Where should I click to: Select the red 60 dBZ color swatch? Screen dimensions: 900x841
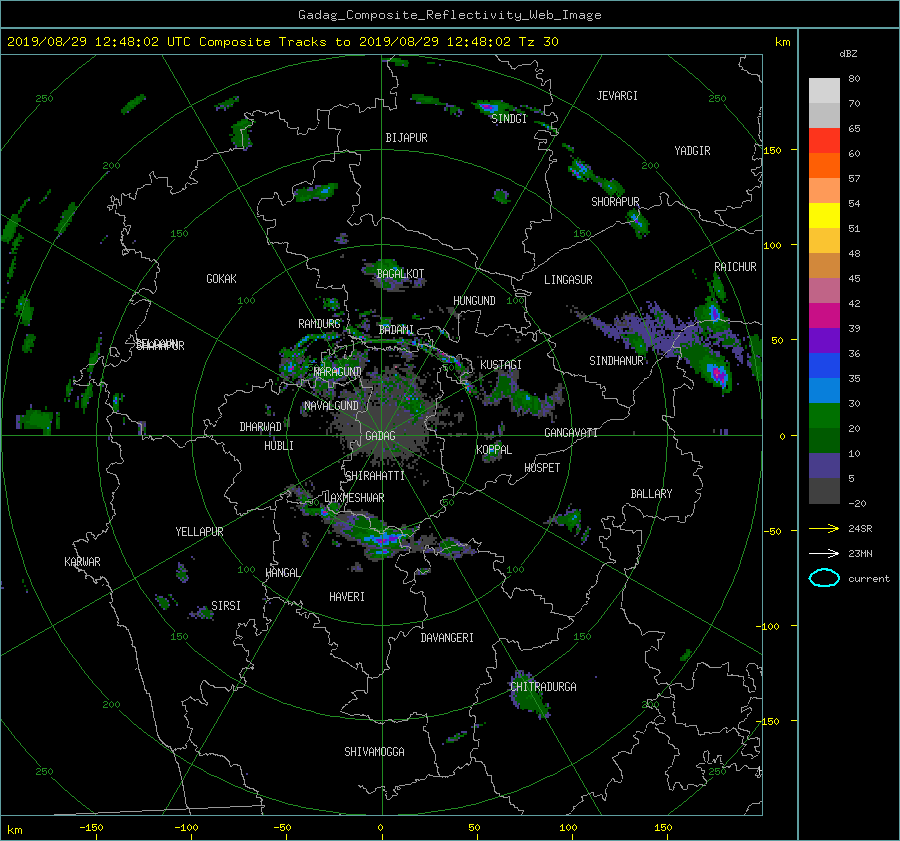pos(824,140)
